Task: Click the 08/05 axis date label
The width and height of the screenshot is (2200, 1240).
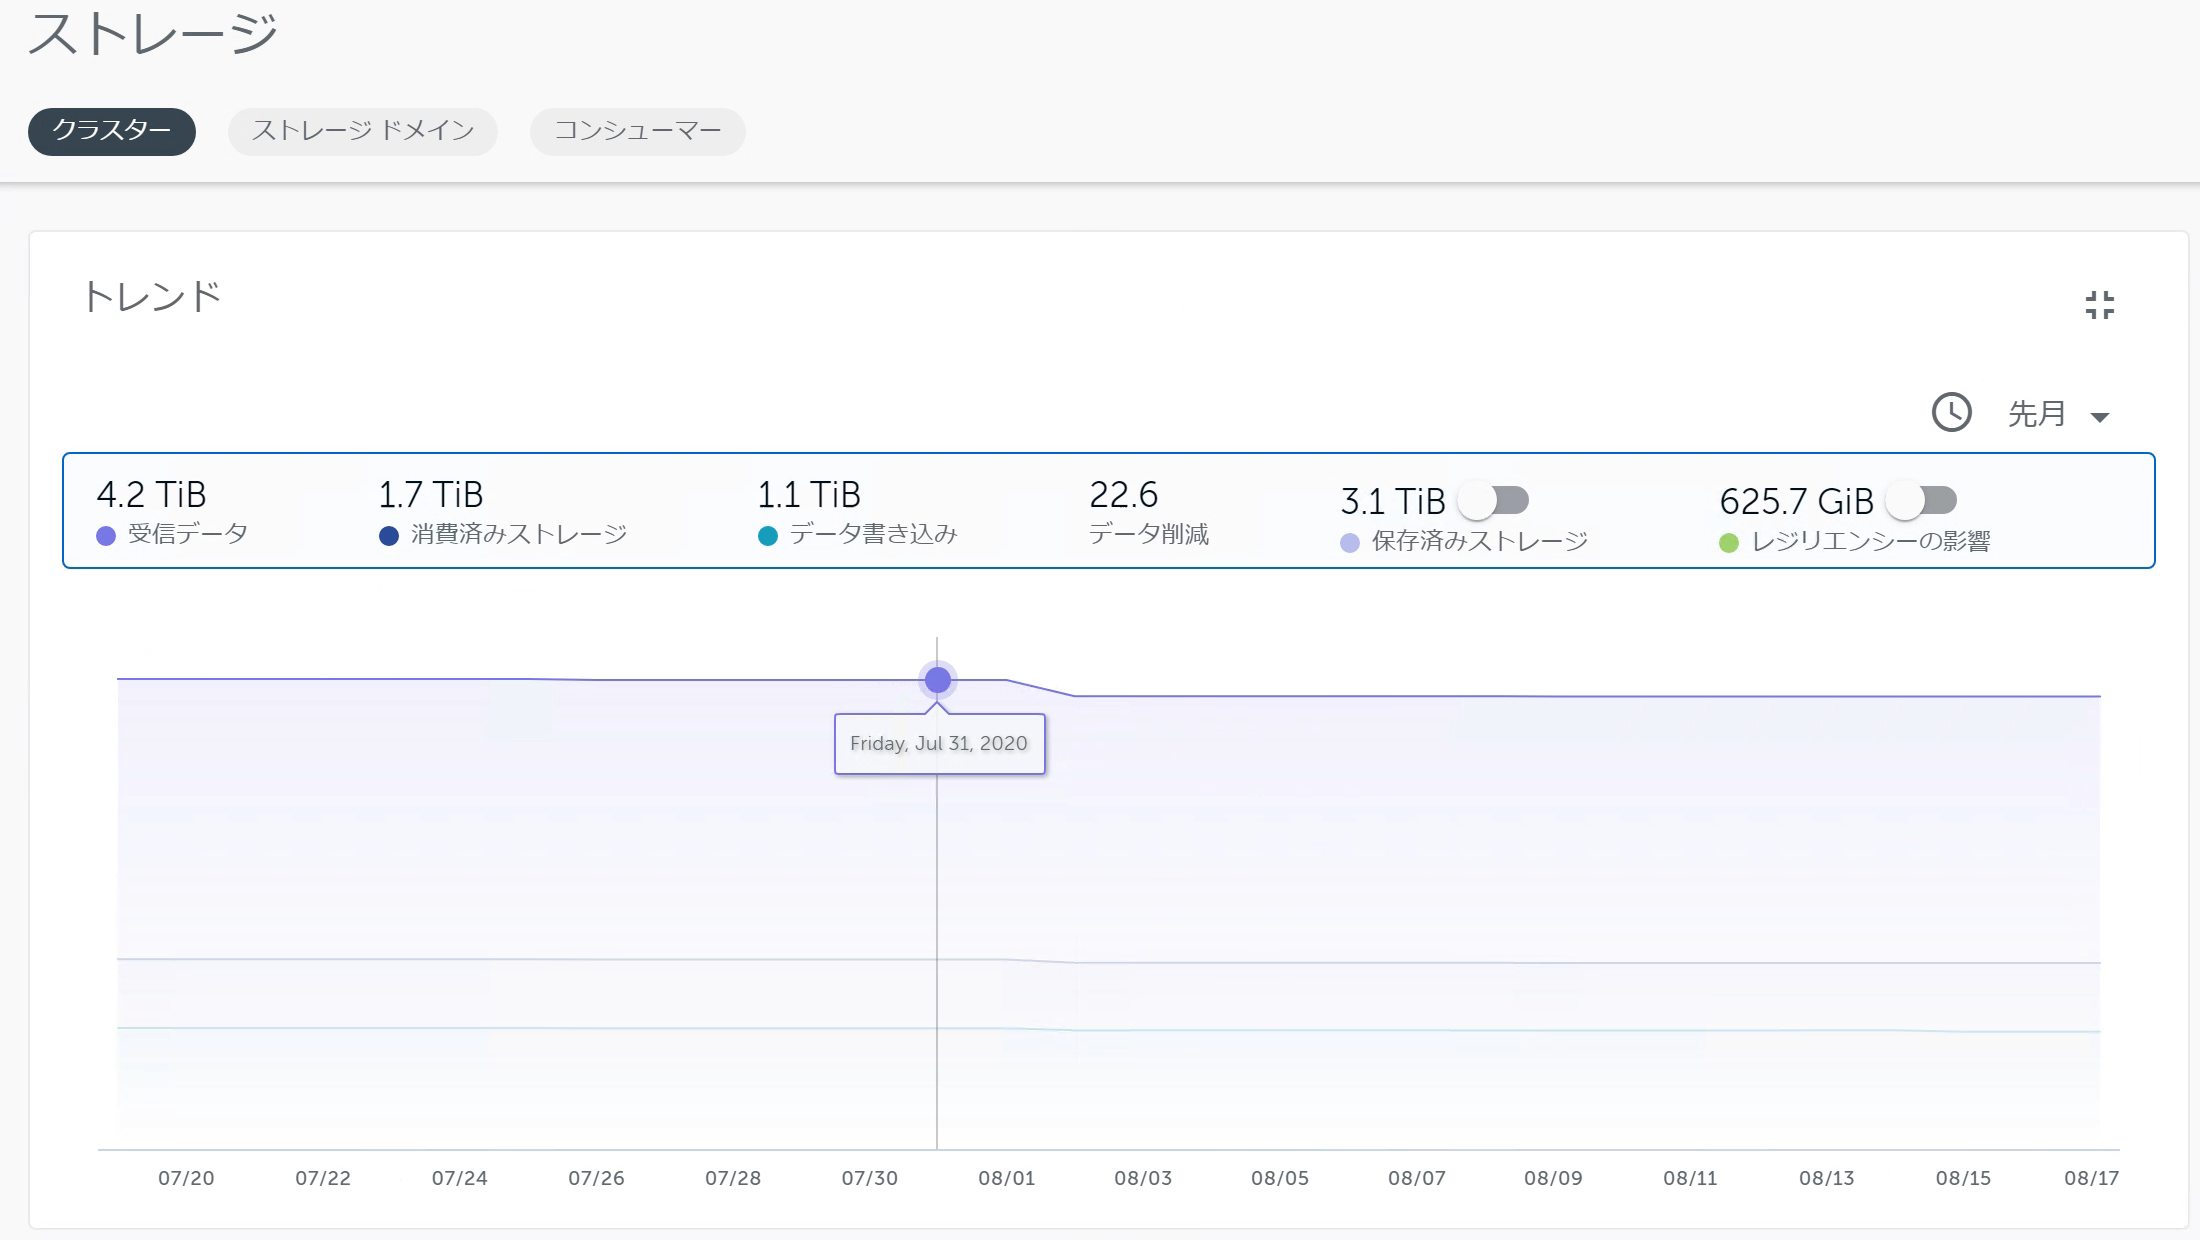Action: [x=1280, y=1178]
